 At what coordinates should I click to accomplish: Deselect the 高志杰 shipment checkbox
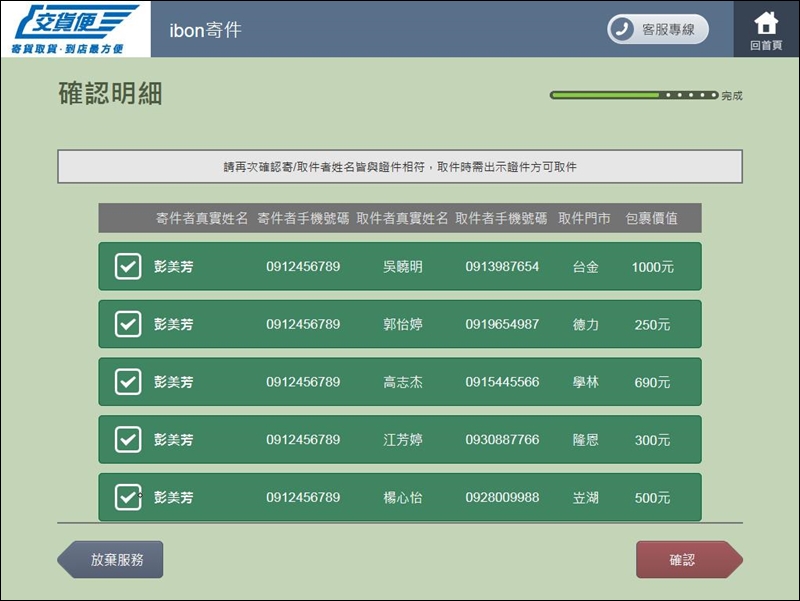(x=128, y=382)
